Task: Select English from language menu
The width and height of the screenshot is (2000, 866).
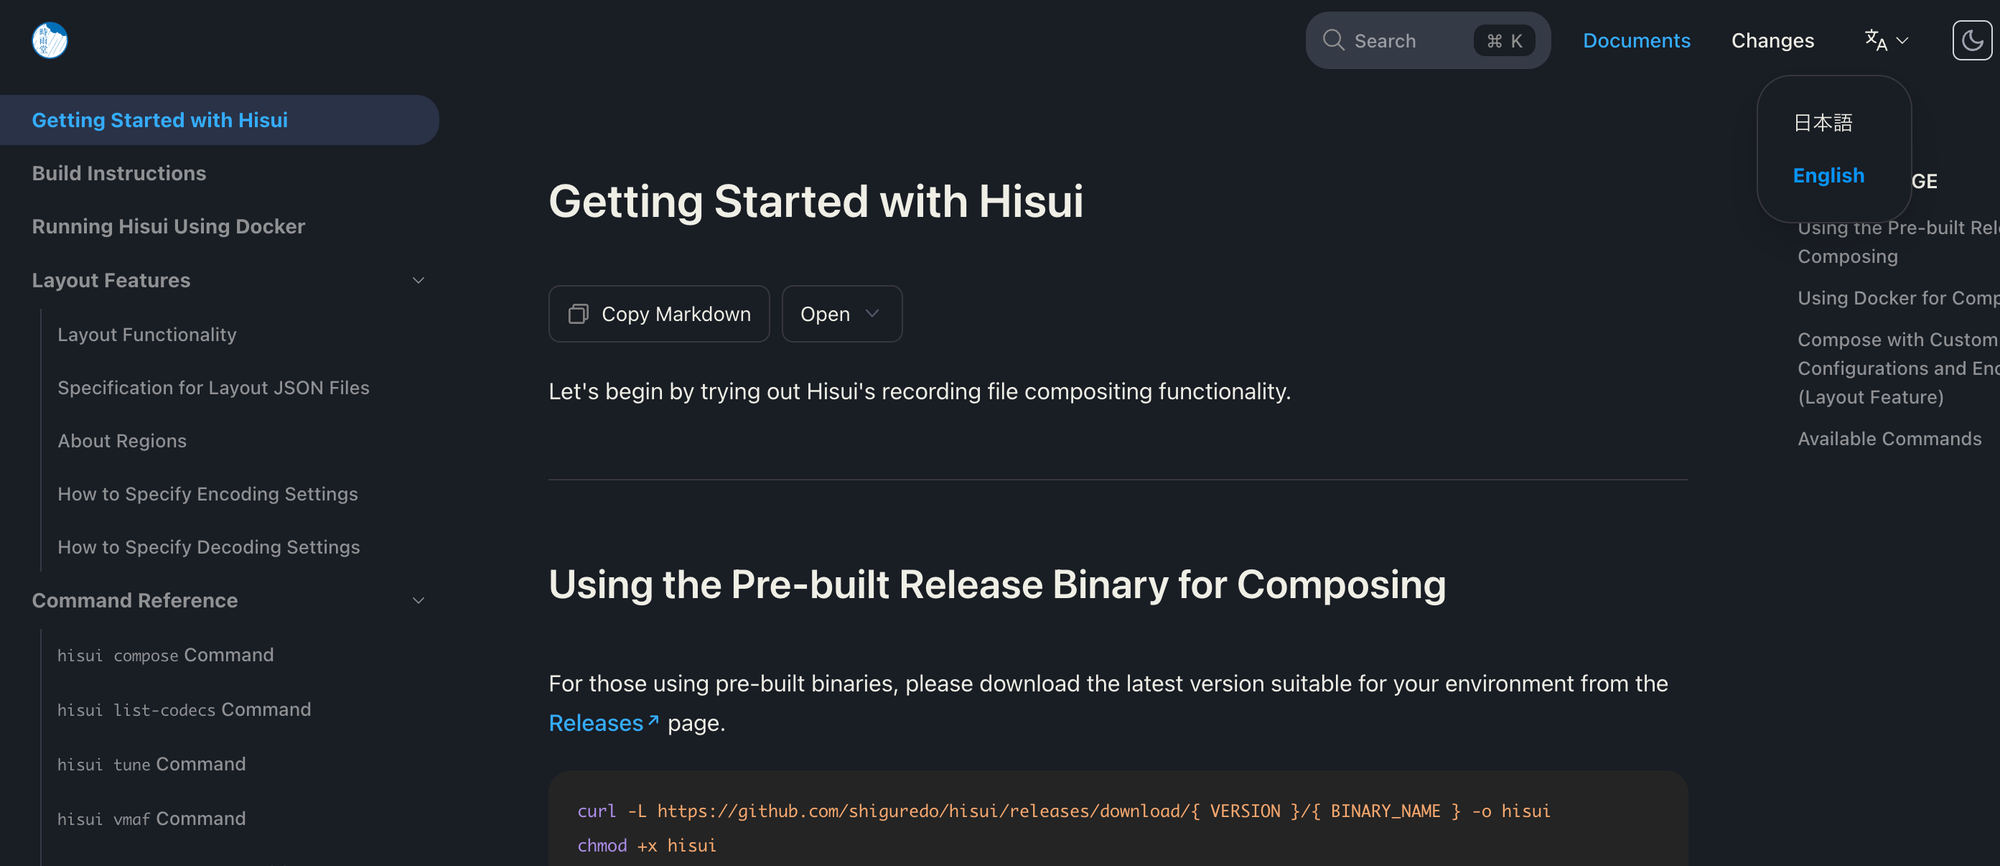Action: click(x=1828, y=176)
